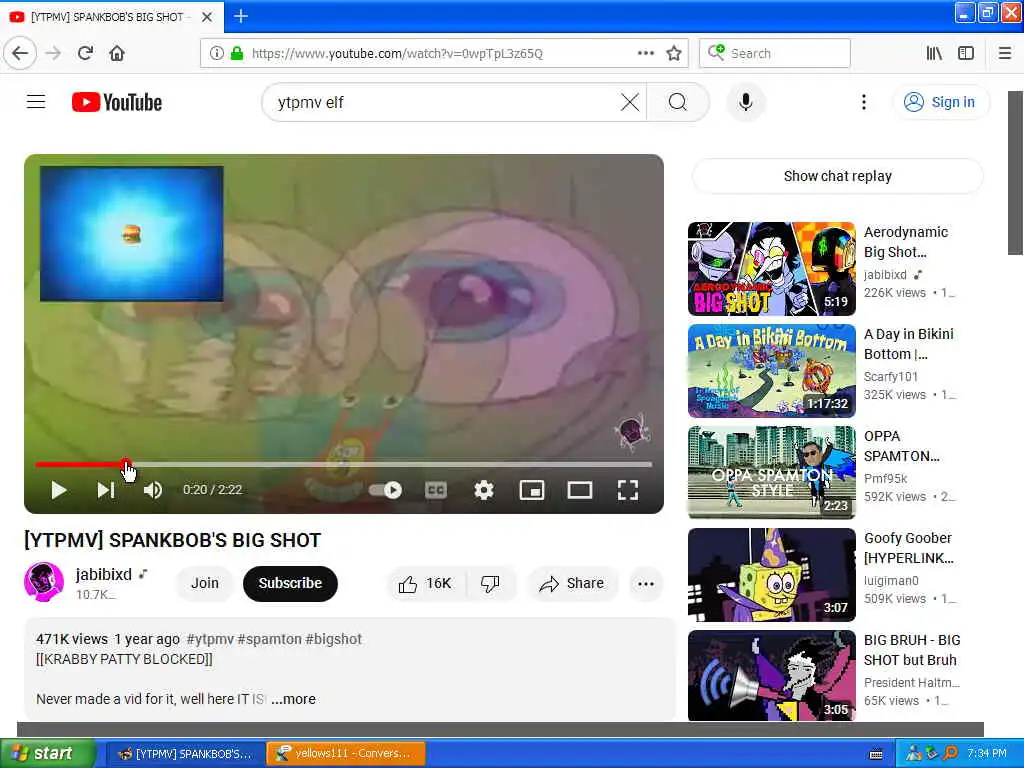Click the channel watermark in video corner
Viewport: 1024px width, 768px height.
point(631,431)
